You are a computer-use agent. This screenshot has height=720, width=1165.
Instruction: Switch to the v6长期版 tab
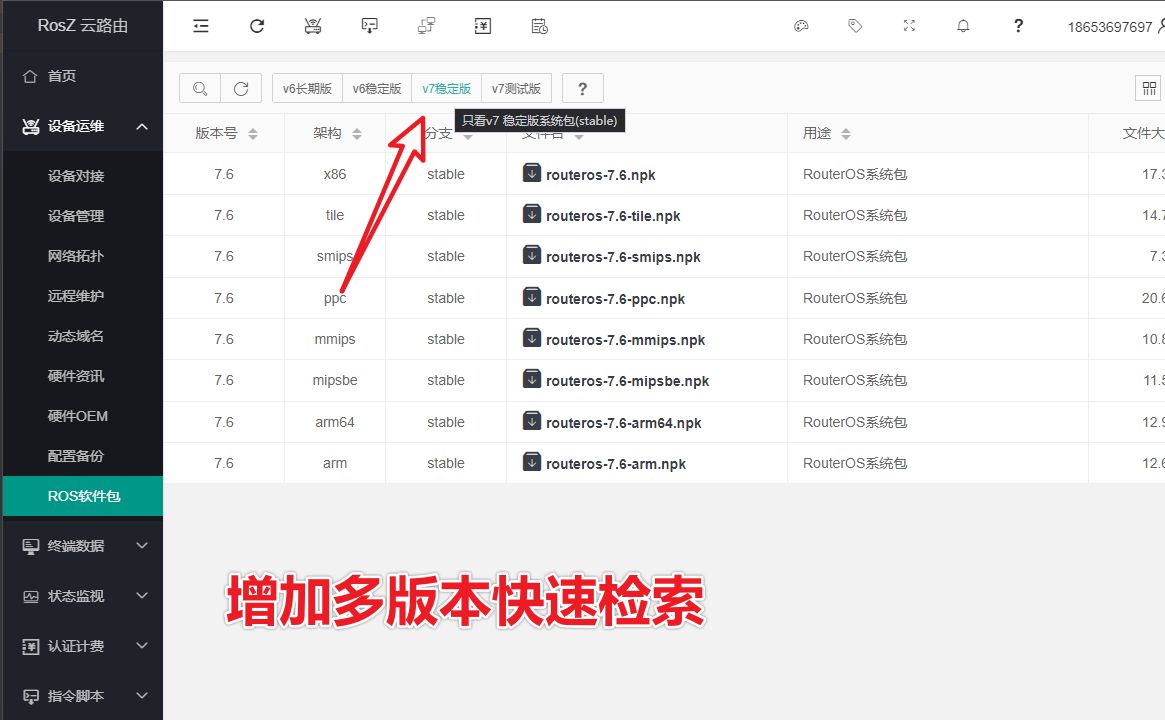point(307,88)
